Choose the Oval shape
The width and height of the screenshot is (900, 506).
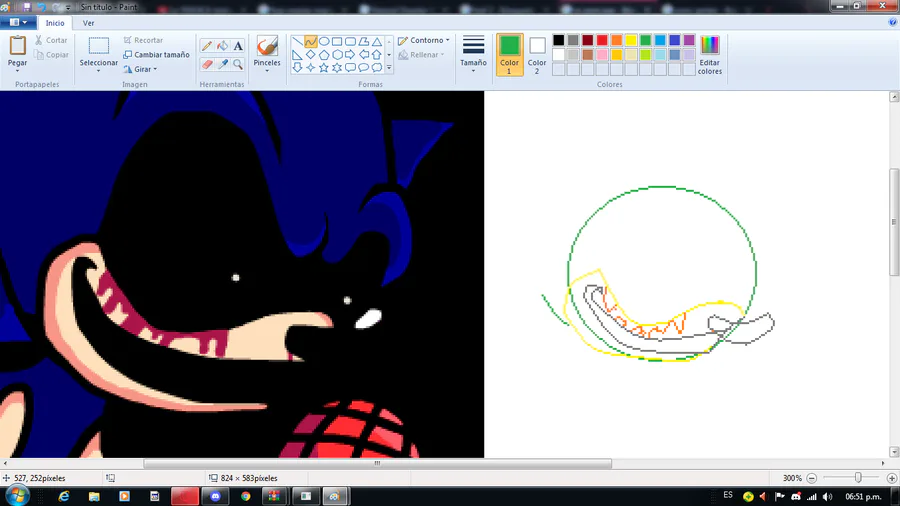point(324,42)
